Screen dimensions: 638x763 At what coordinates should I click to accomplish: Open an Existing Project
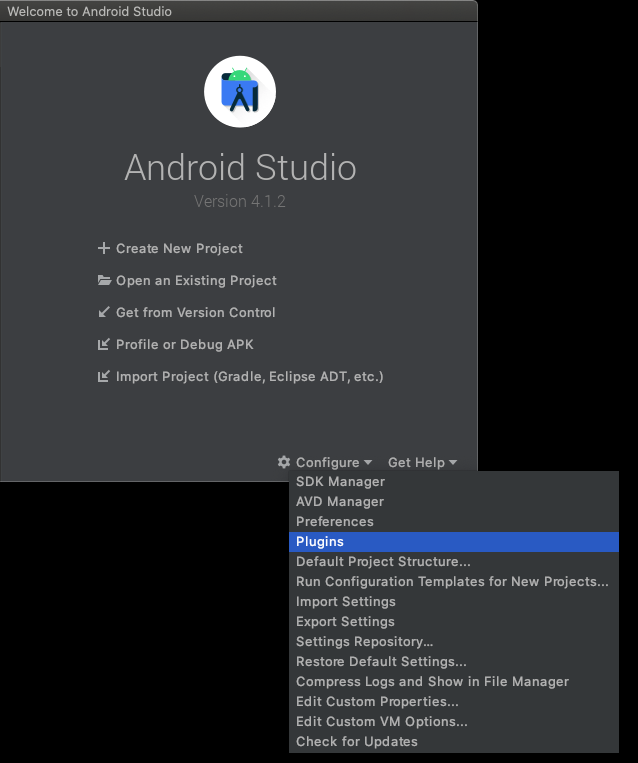pos(196,280)
